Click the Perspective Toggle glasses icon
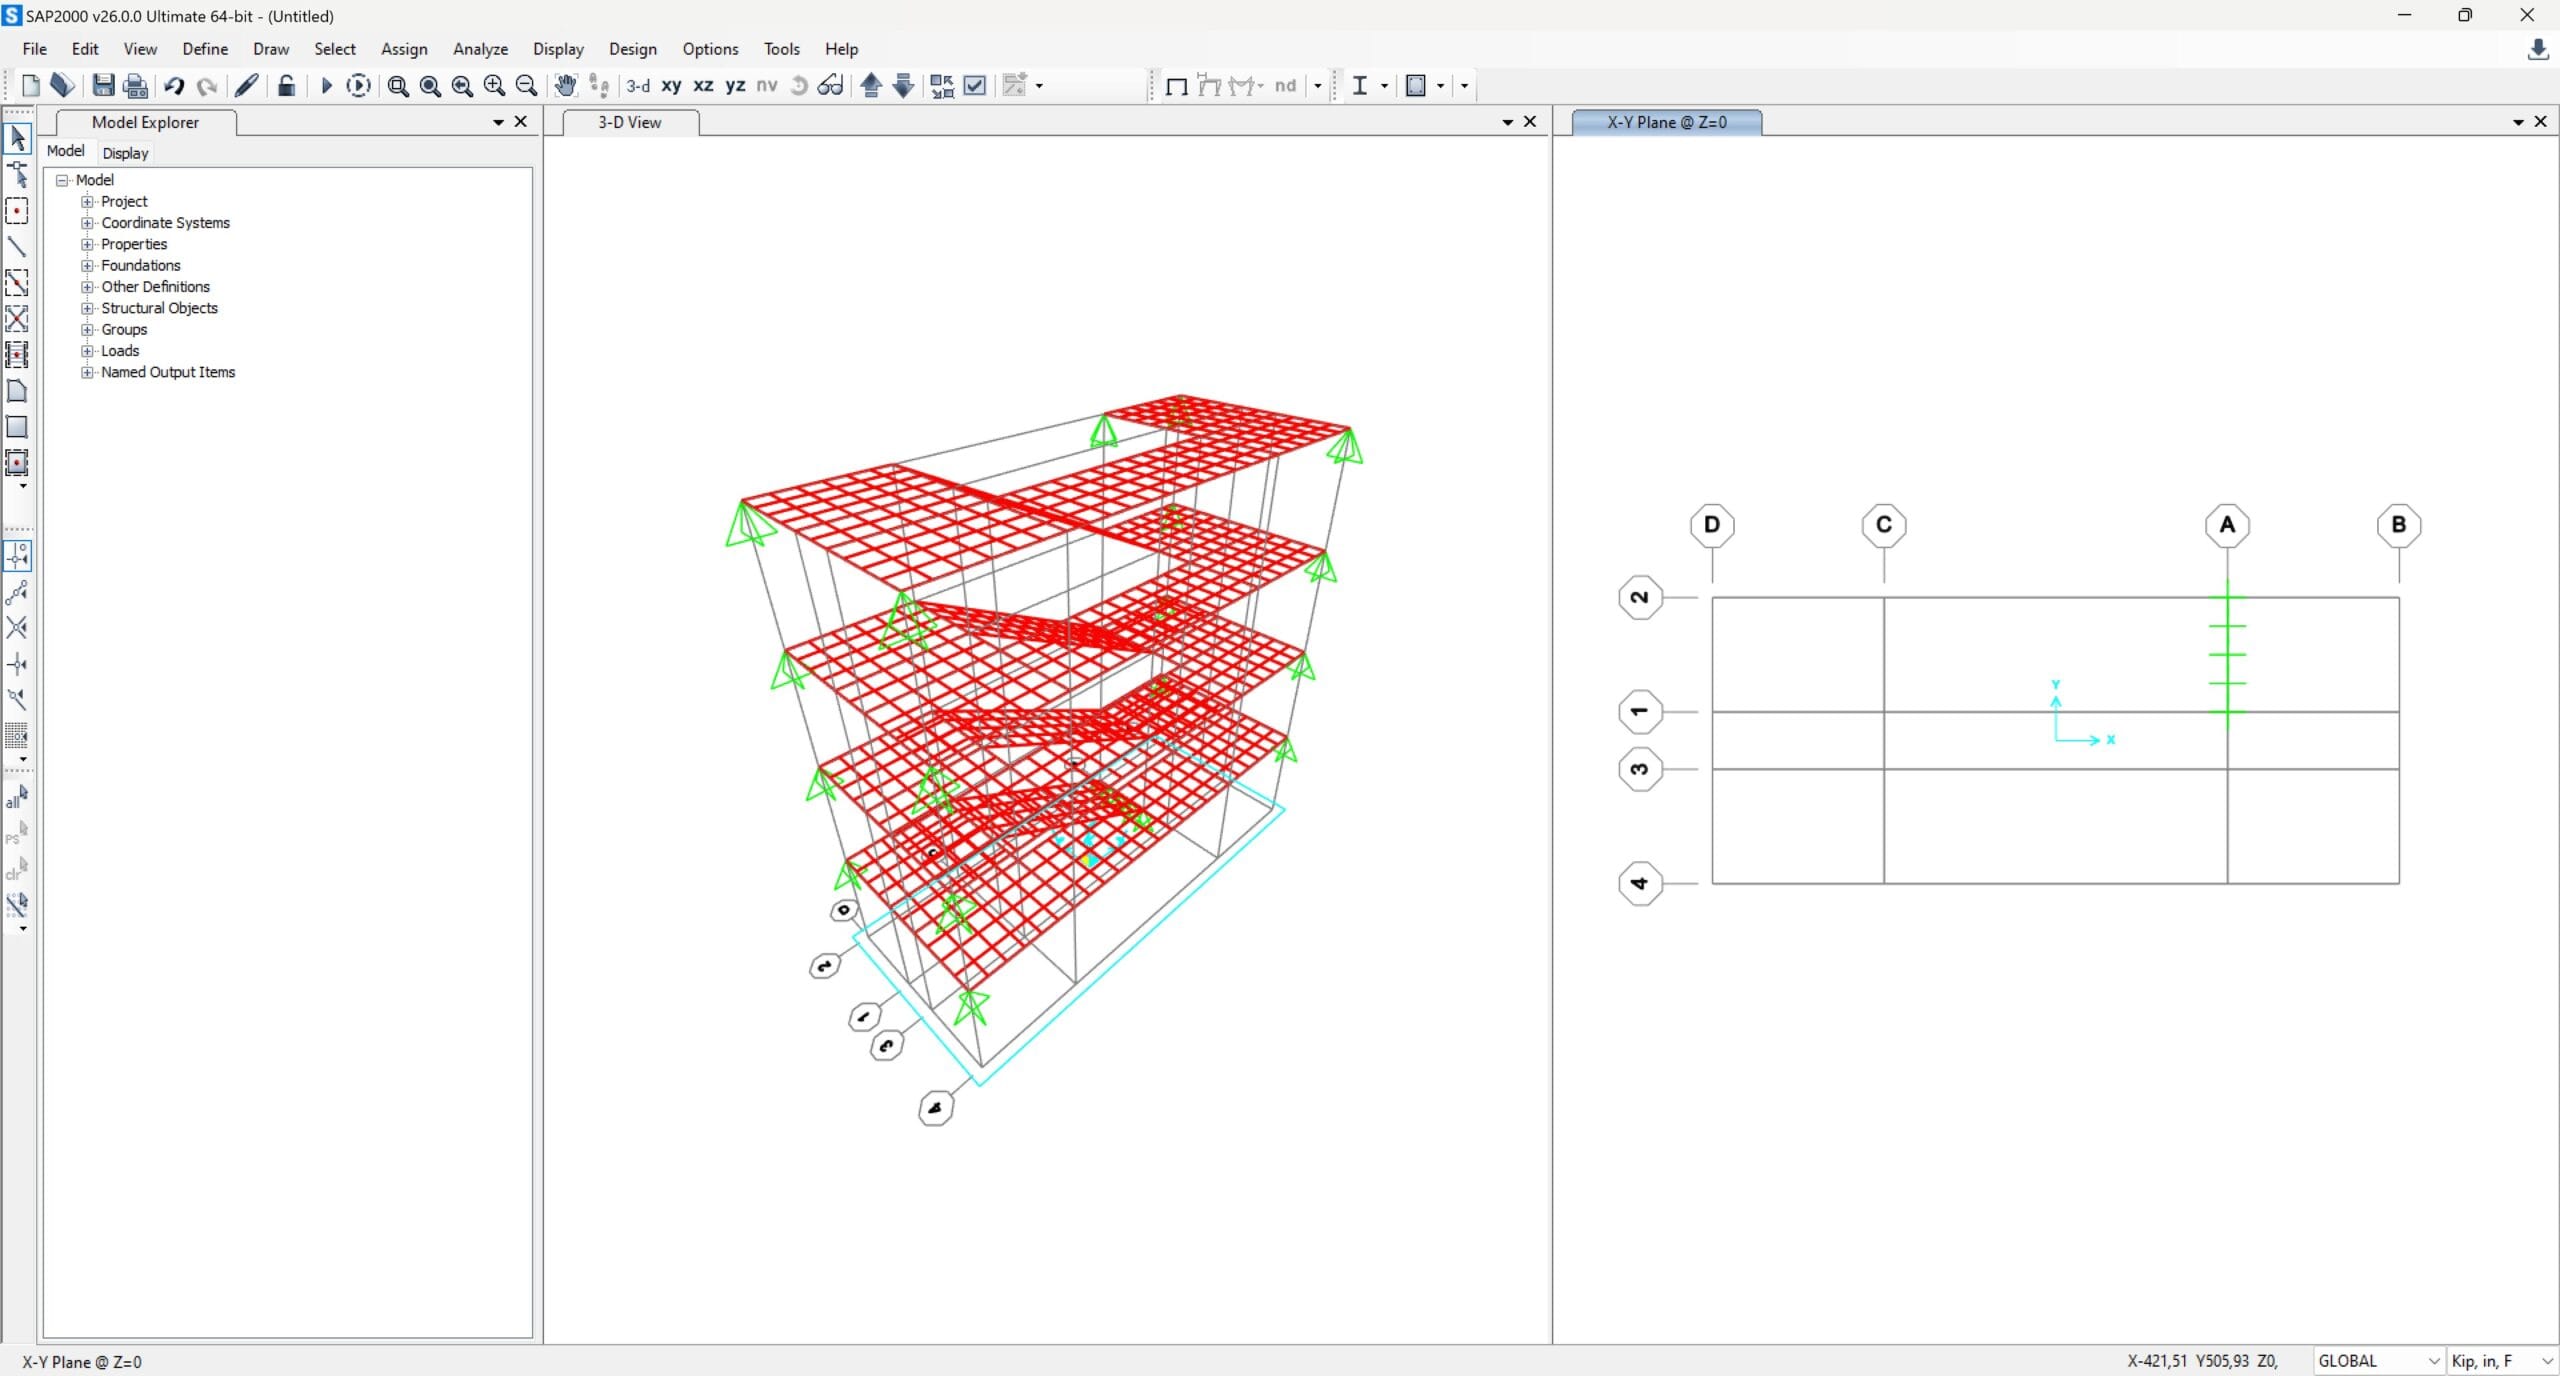Screen dimensions: 2560x1376 830,86
